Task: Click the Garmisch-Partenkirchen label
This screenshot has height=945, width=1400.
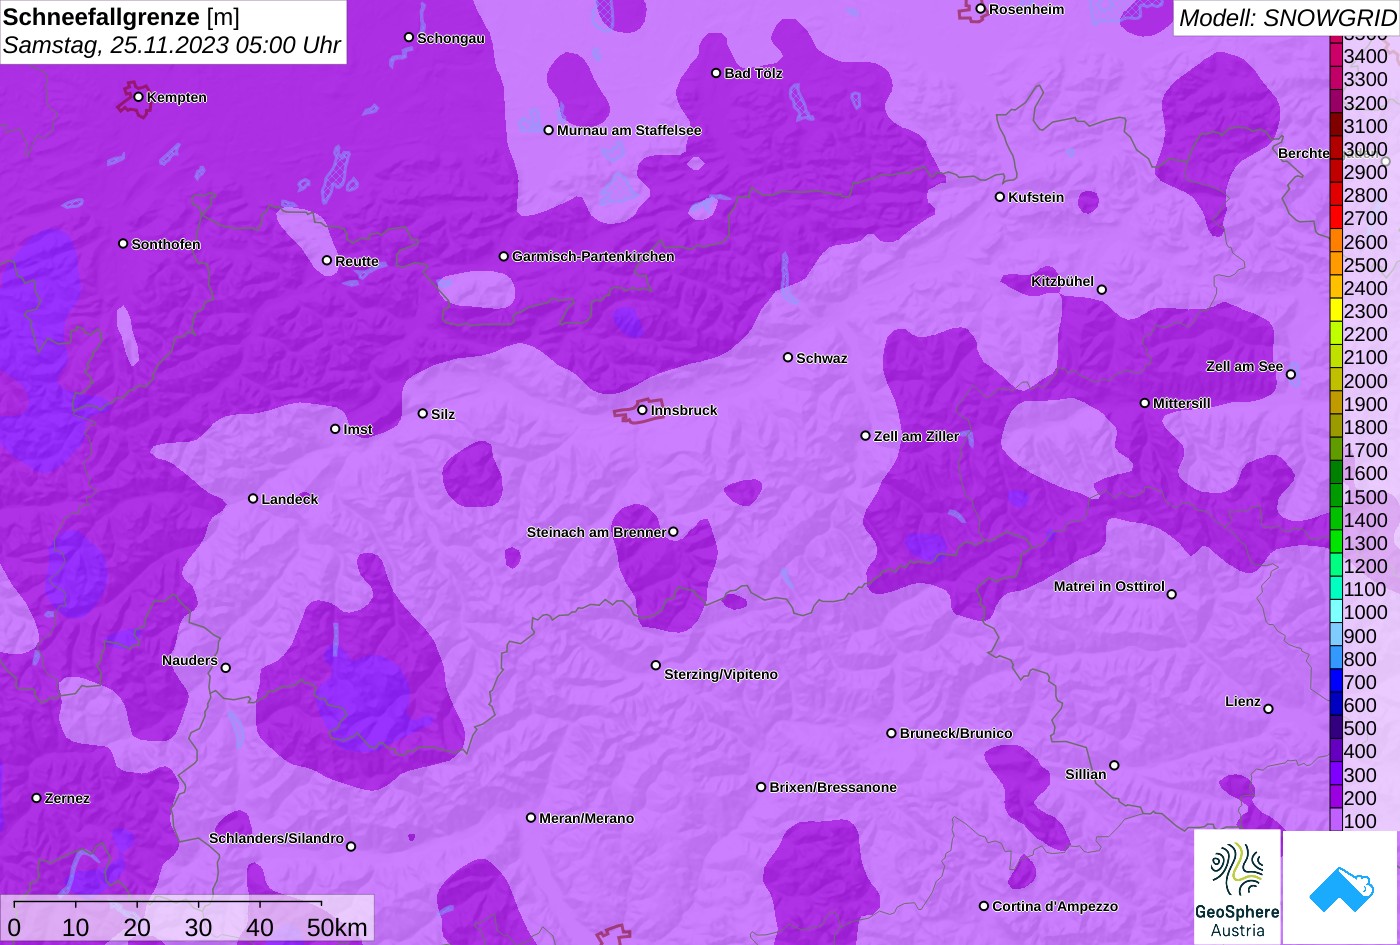Action: click(x=593, y=256)
